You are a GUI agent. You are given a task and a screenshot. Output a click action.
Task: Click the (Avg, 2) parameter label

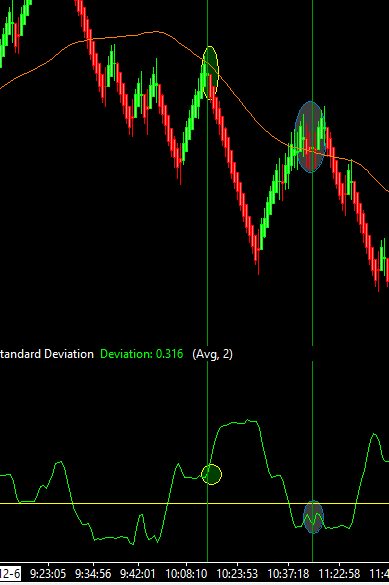pyautogui.click(x=213, y=354)
